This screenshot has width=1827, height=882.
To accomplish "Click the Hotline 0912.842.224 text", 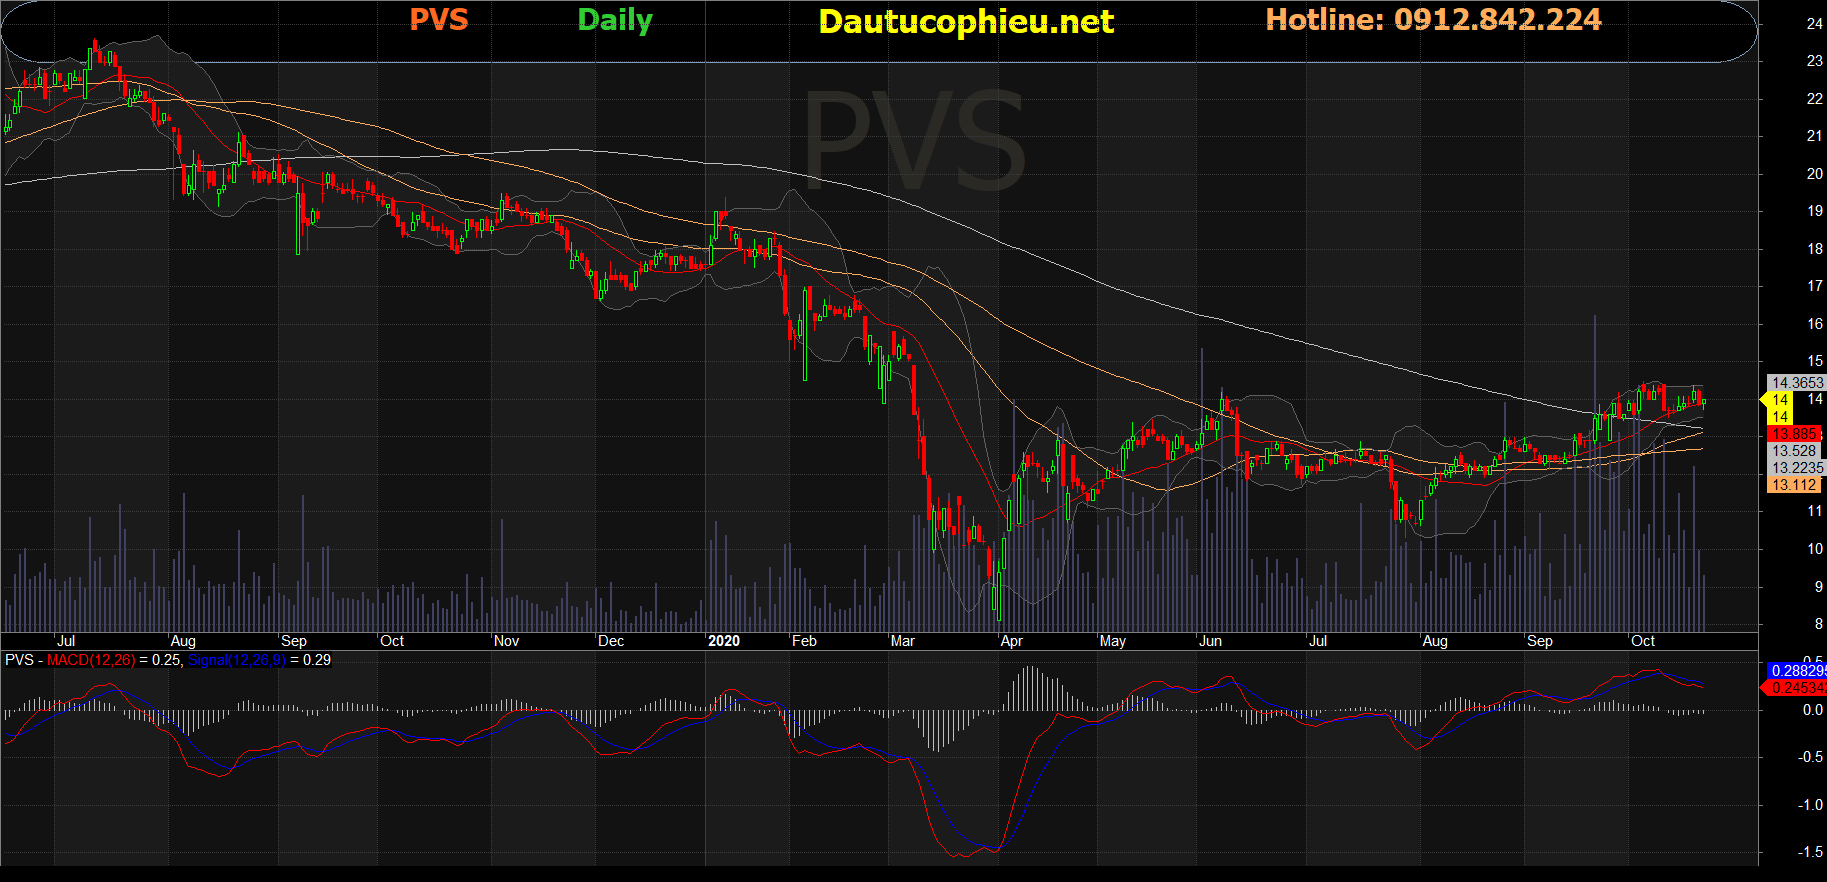I will [x=1432, y=20].
